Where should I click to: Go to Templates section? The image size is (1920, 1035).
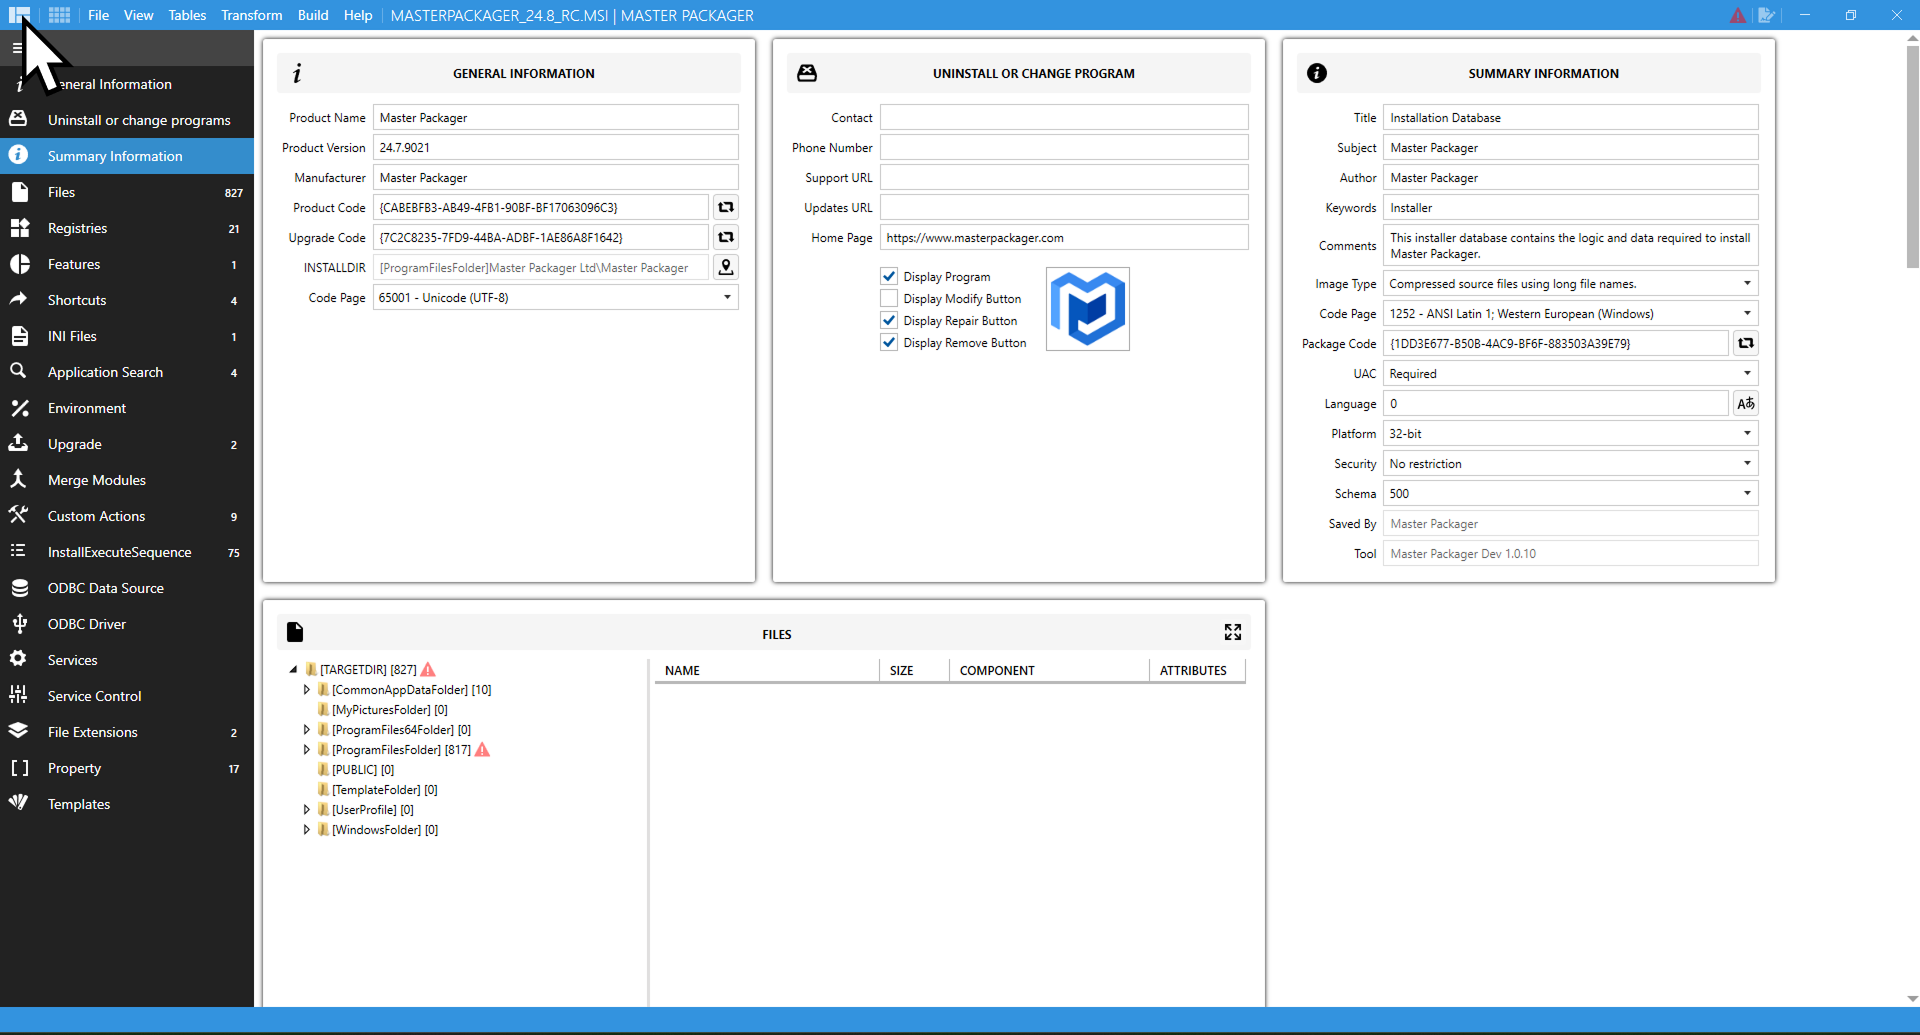(127, 804)
